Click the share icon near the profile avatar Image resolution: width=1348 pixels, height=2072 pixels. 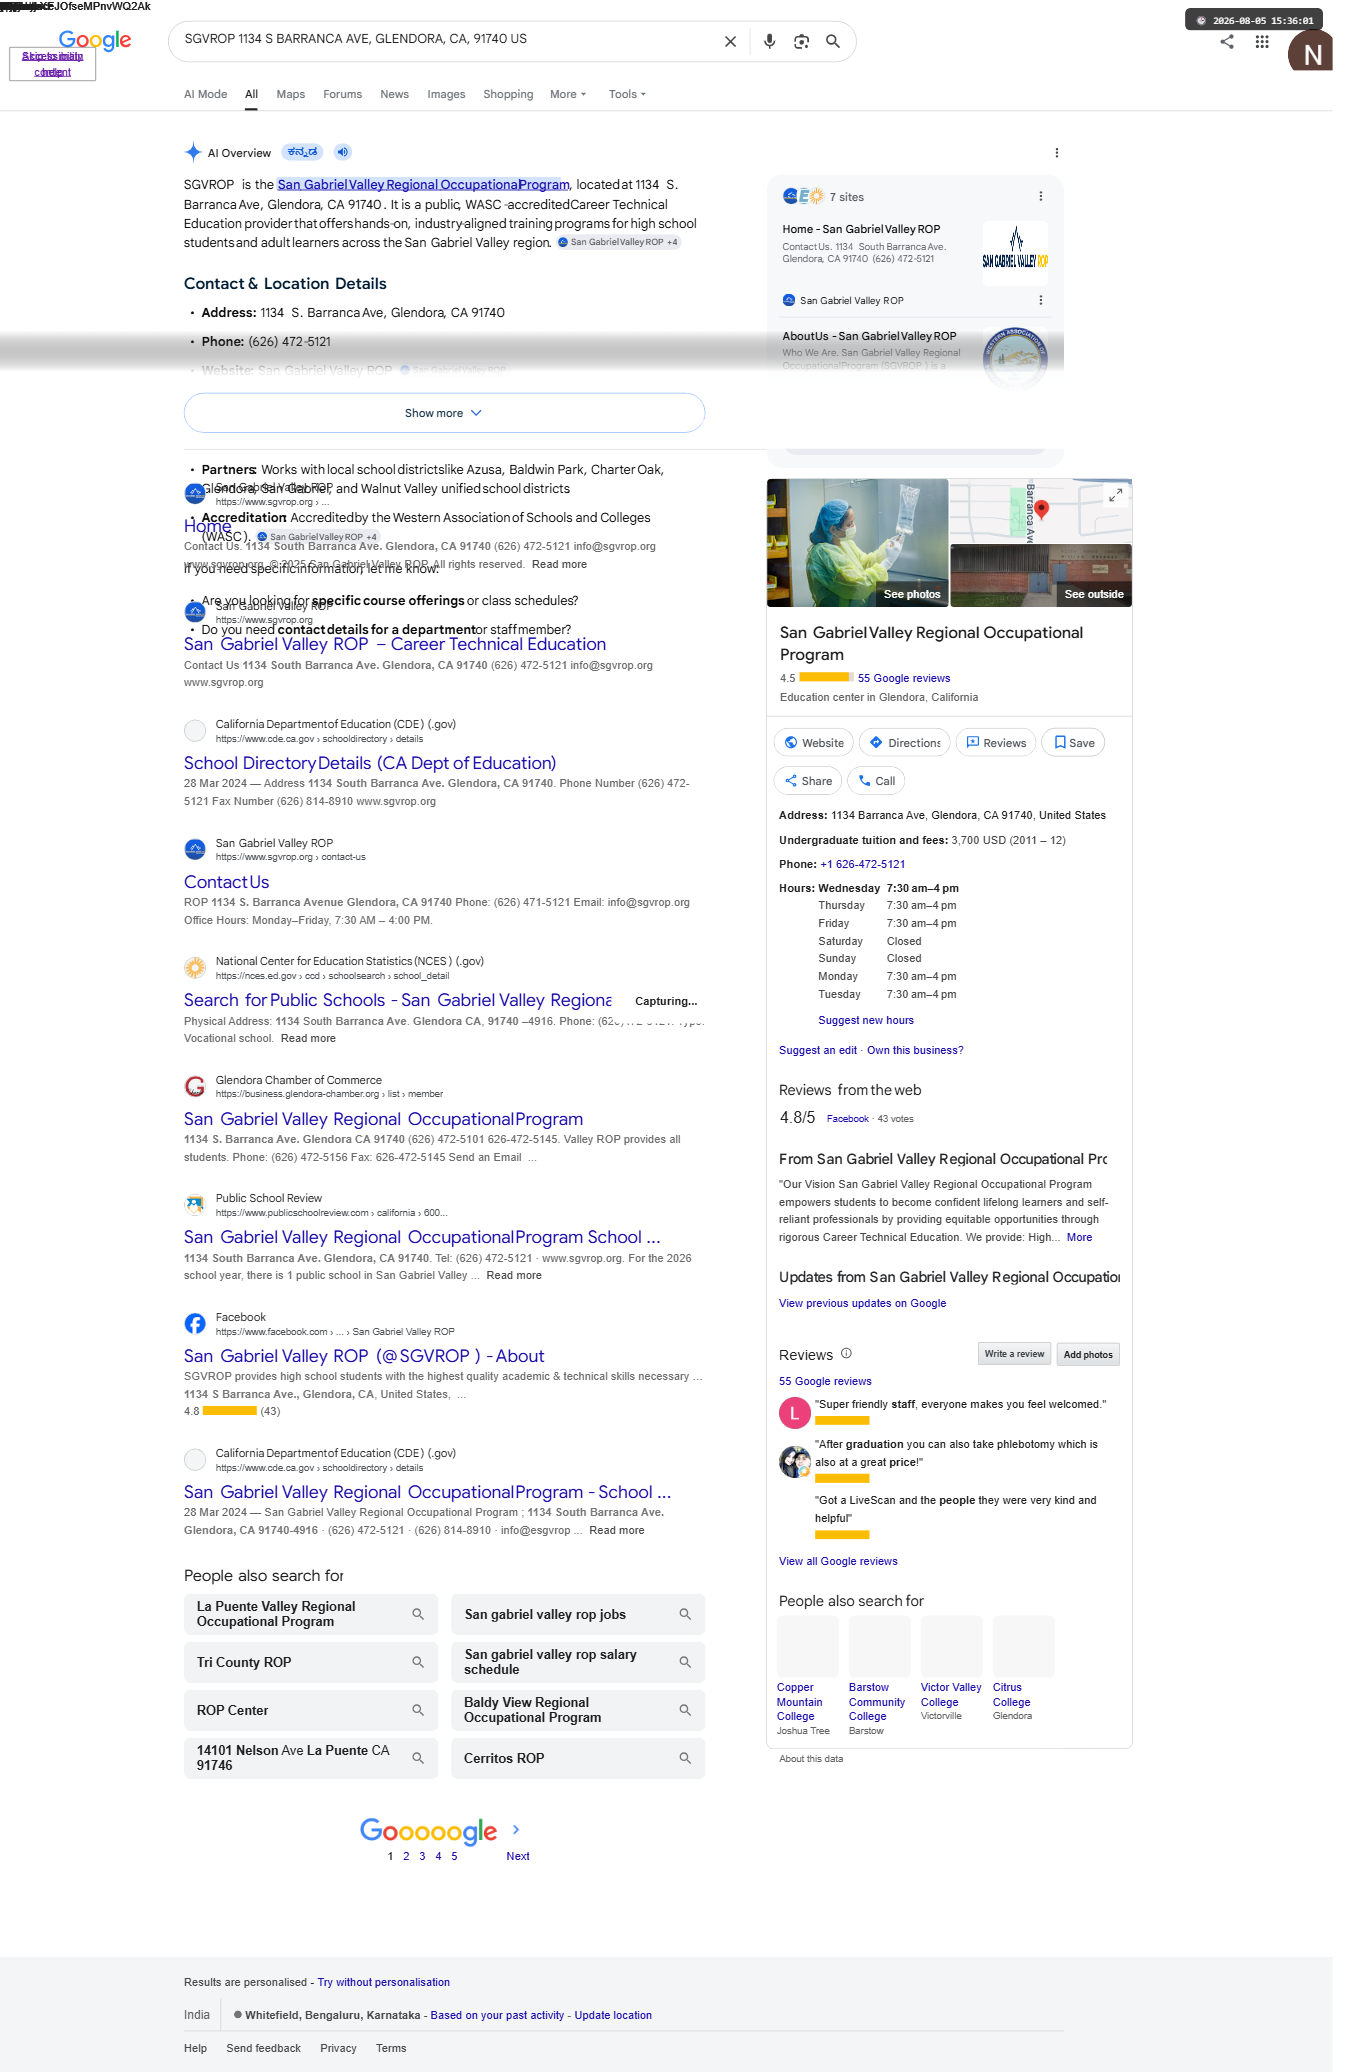click(1227, 42)
